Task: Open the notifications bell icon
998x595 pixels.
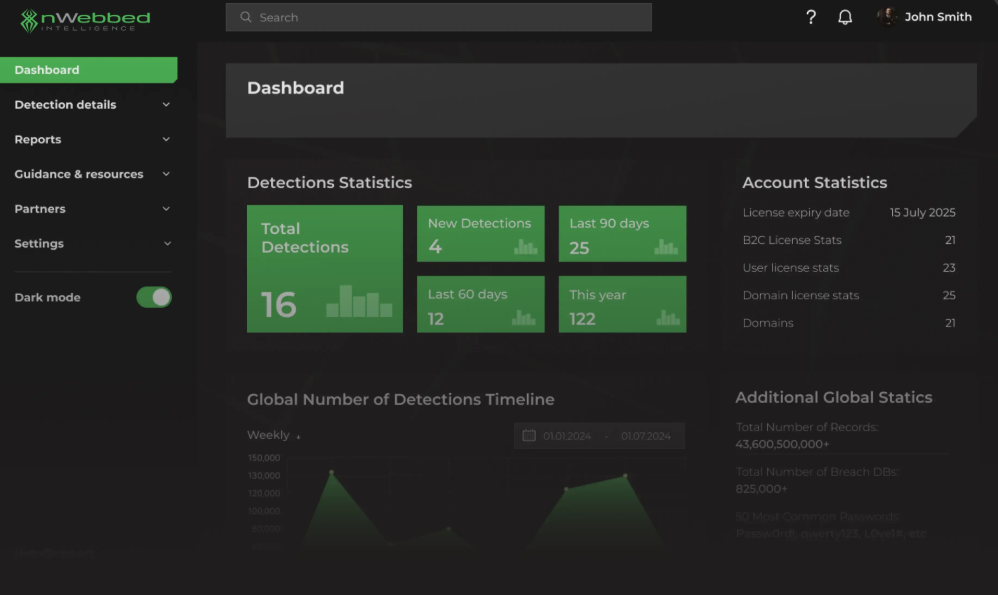Action: tap(845, 17)
